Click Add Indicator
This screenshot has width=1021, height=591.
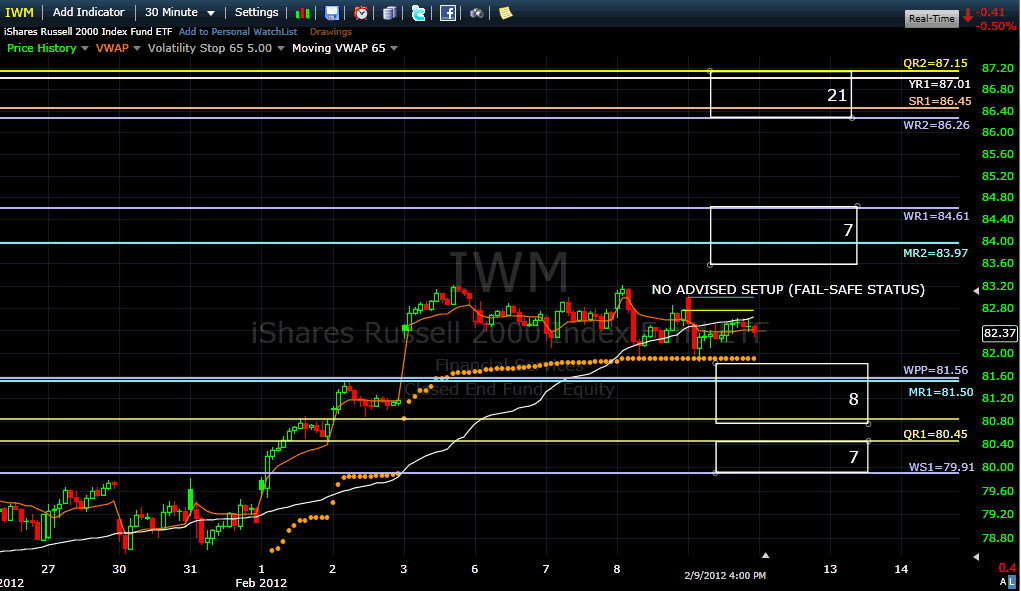point(89,12)
